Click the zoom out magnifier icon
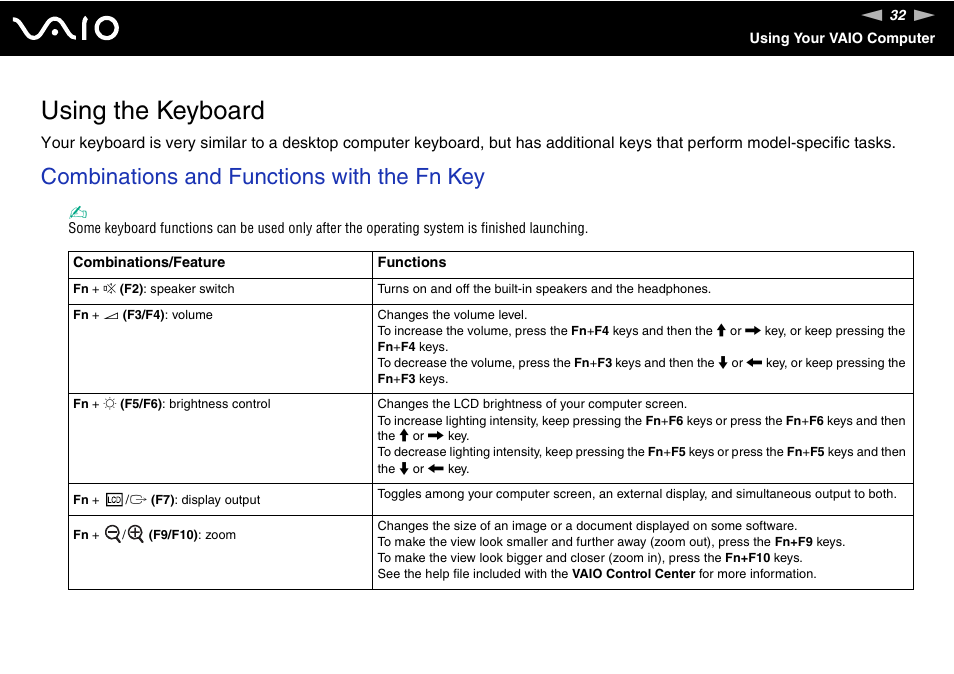The image size is (954, 674). pos(113,534)
